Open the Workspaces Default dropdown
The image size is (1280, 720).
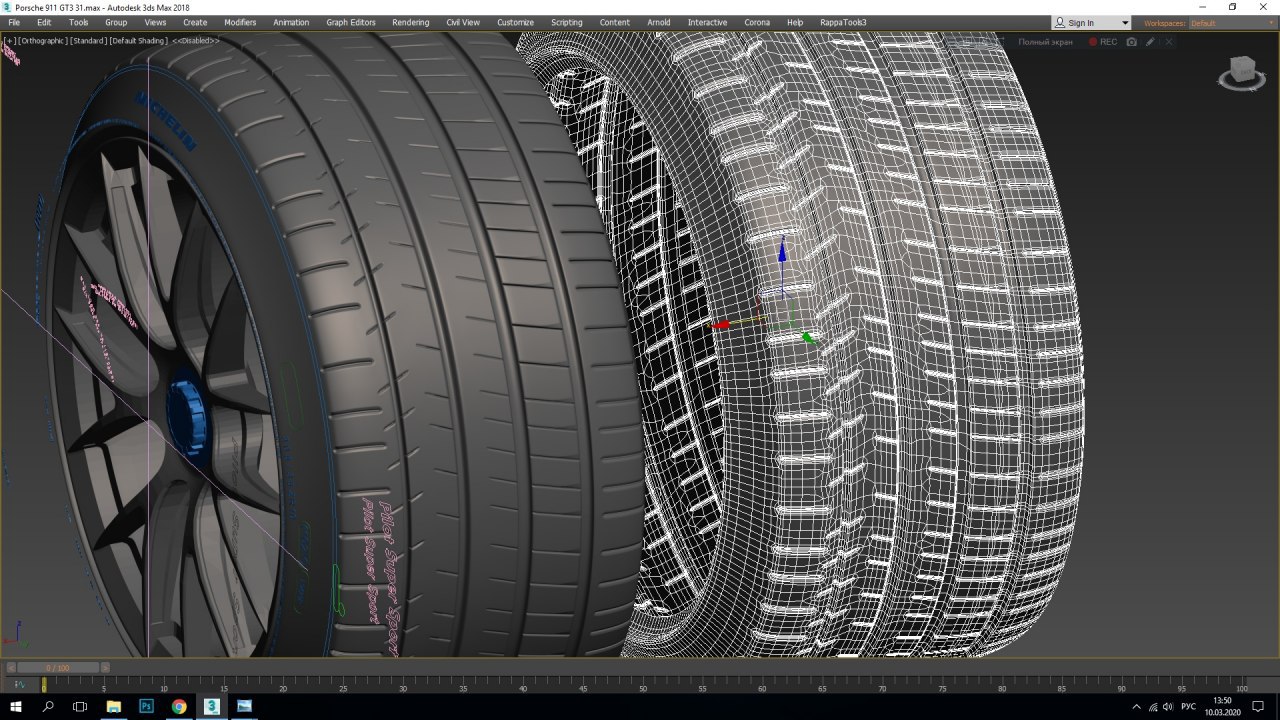[1232, 23]
